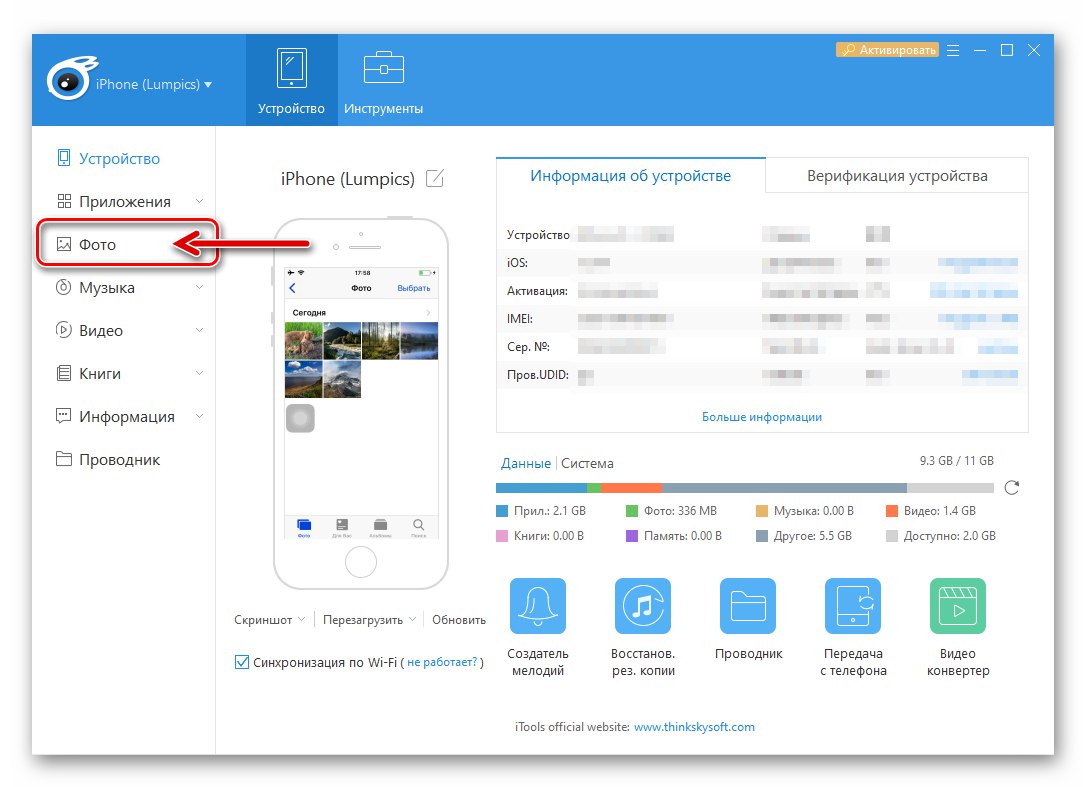Viewport: 1086px width, 787px height.
Task: Click the AssistiveTouch button in phone preview
Action: click(x=301, y=418)
